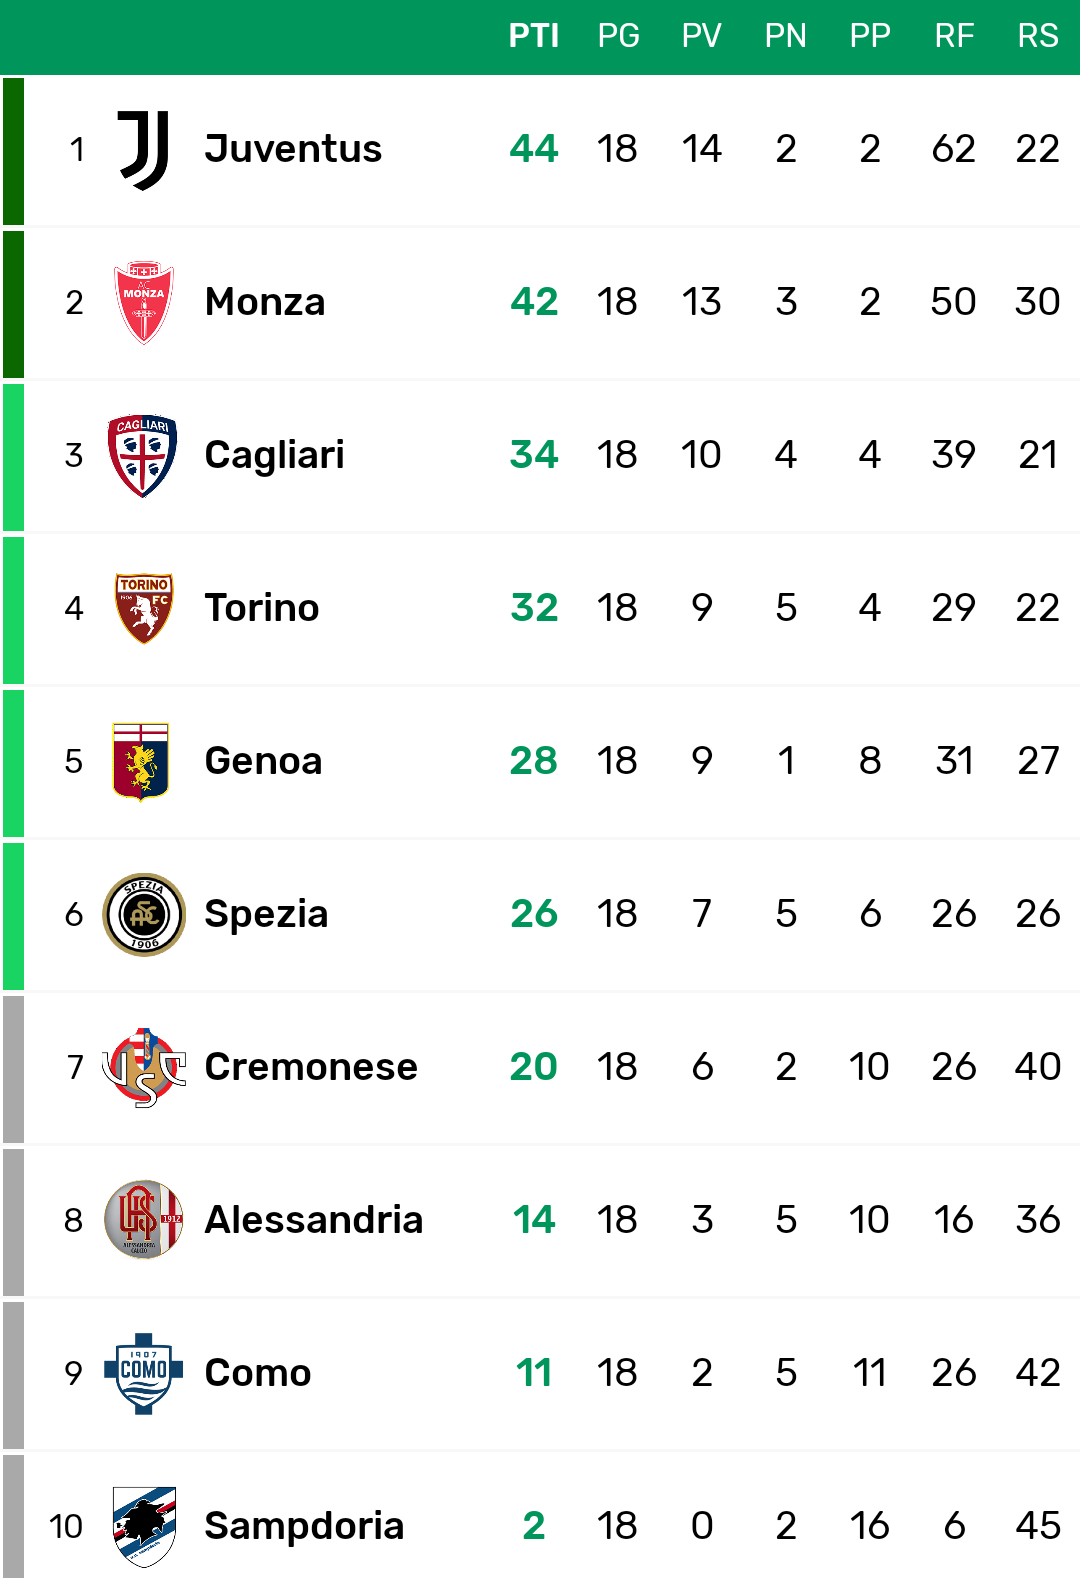Image resolution: width=1080 pixels, height=1578 pixels.
Task: Select the Torino bull badge
Action: click(144, 608)
